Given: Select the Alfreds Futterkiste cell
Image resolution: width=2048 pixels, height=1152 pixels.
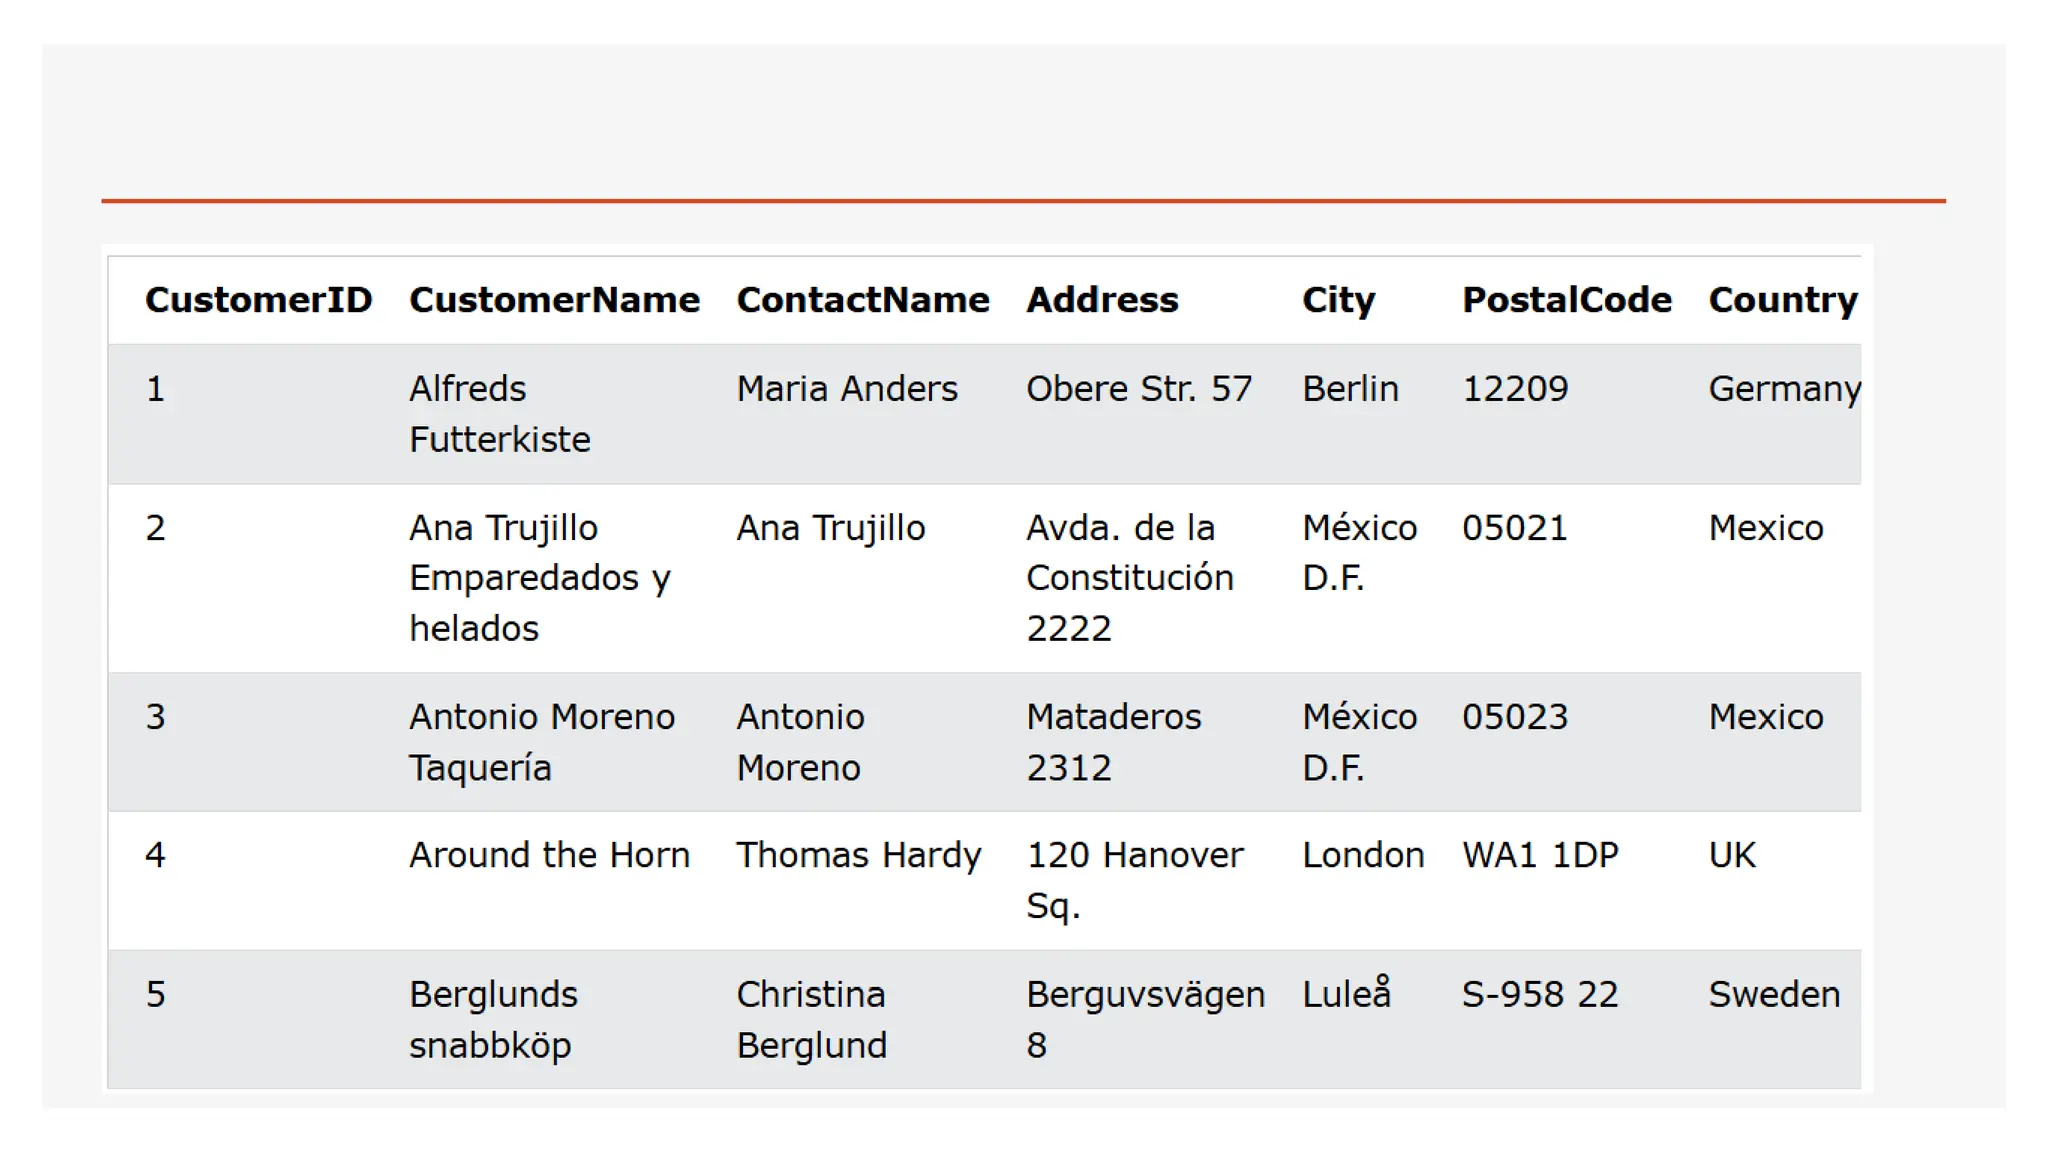Looking at the screenshot, I should [499, 414].
